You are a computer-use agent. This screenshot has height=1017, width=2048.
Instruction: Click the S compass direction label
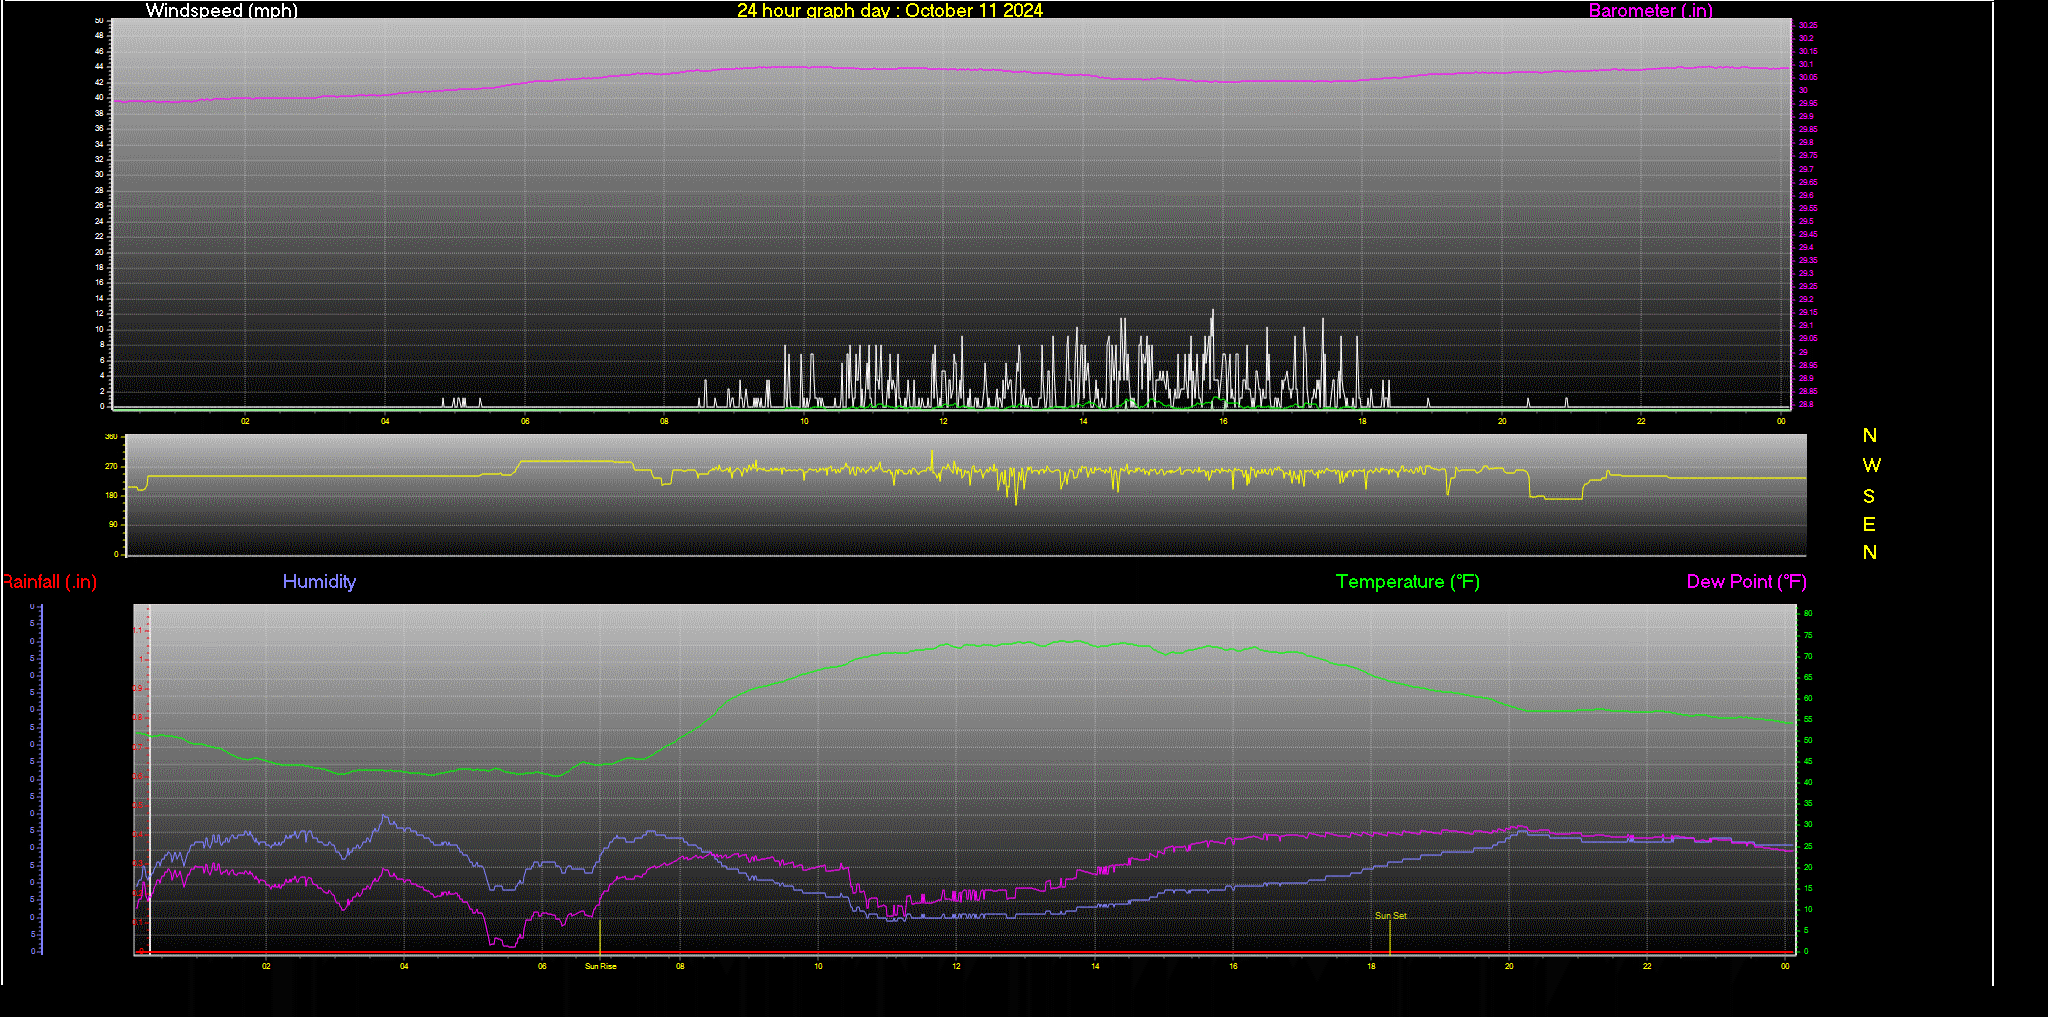coord(1869,496)
